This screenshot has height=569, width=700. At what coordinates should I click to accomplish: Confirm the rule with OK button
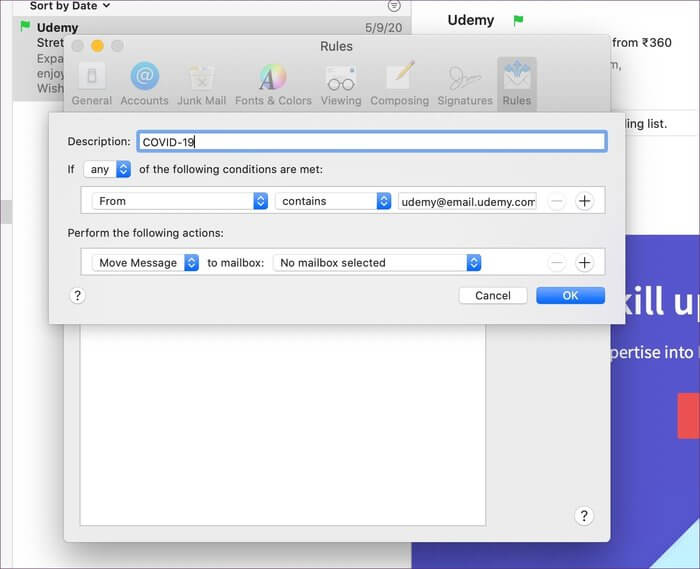(x=570, y=295)
